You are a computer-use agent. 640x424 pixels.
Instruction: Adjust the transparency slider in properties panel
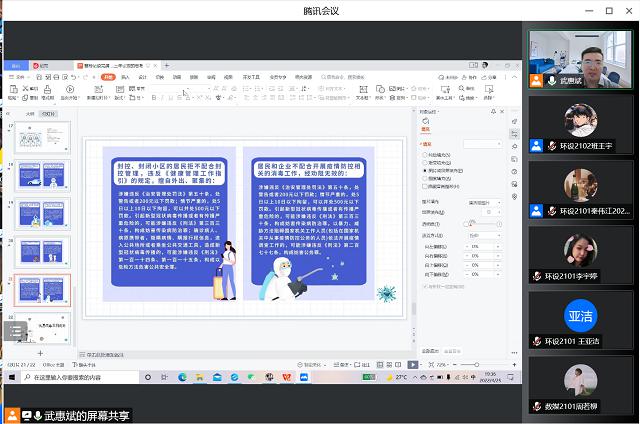[x=483, y=224]
